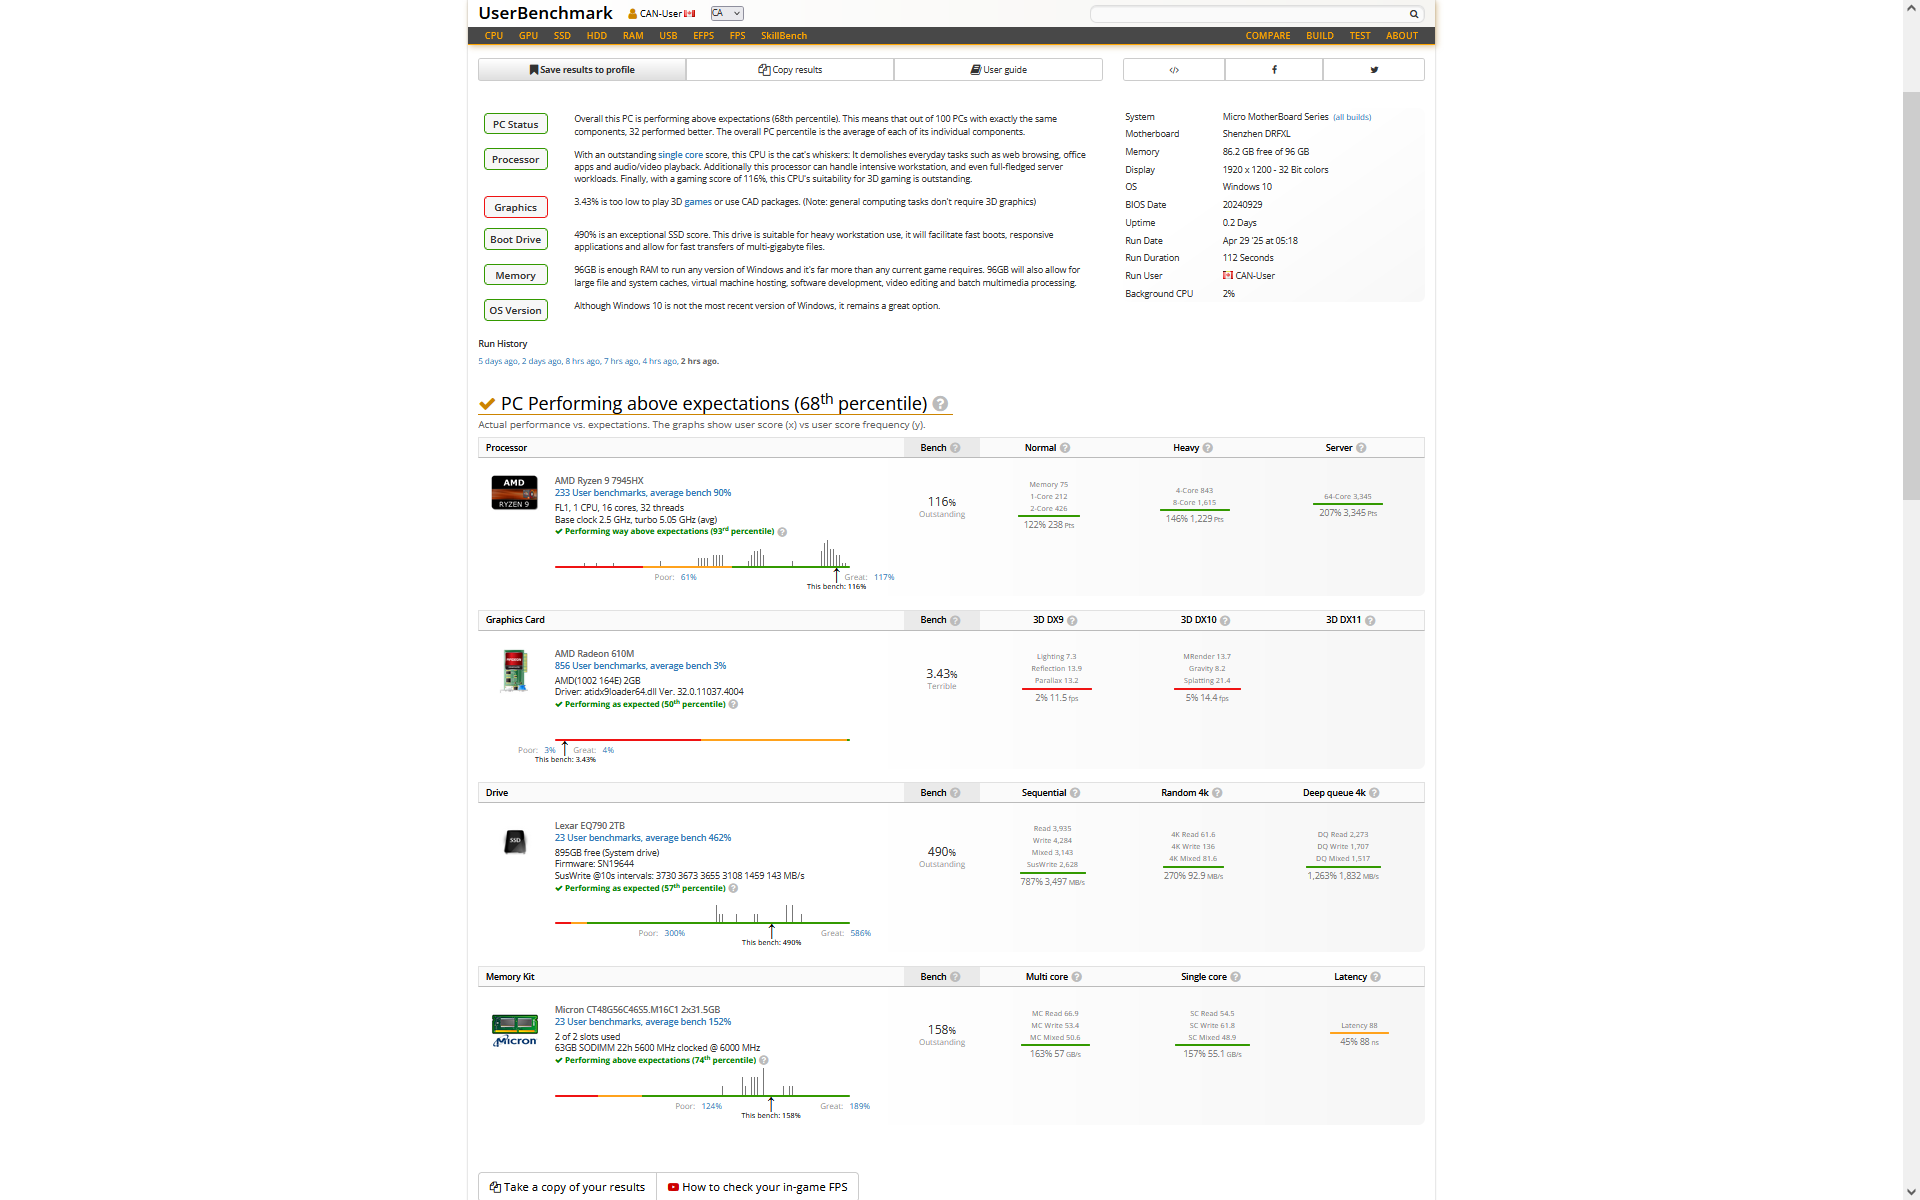Click the AMD Ryzen 9 processor thumbnail
The height and width of the screenshot is (1200, 1920).
pos(514,492)
